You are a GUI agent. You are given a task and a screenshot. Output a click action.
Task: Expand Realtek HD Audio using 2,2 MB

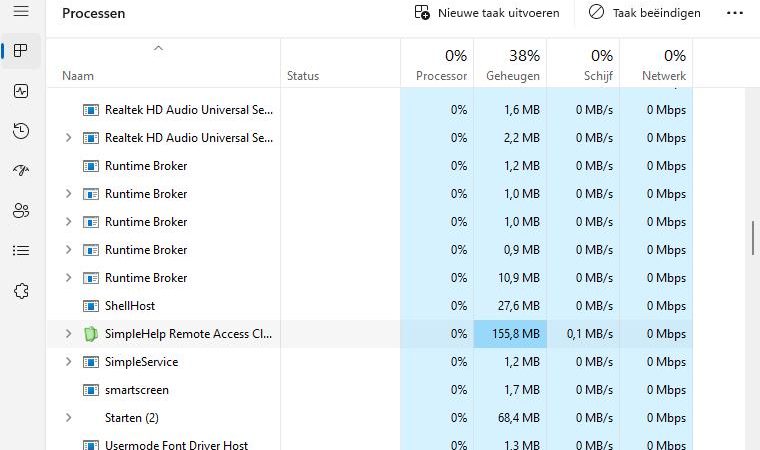68,138
